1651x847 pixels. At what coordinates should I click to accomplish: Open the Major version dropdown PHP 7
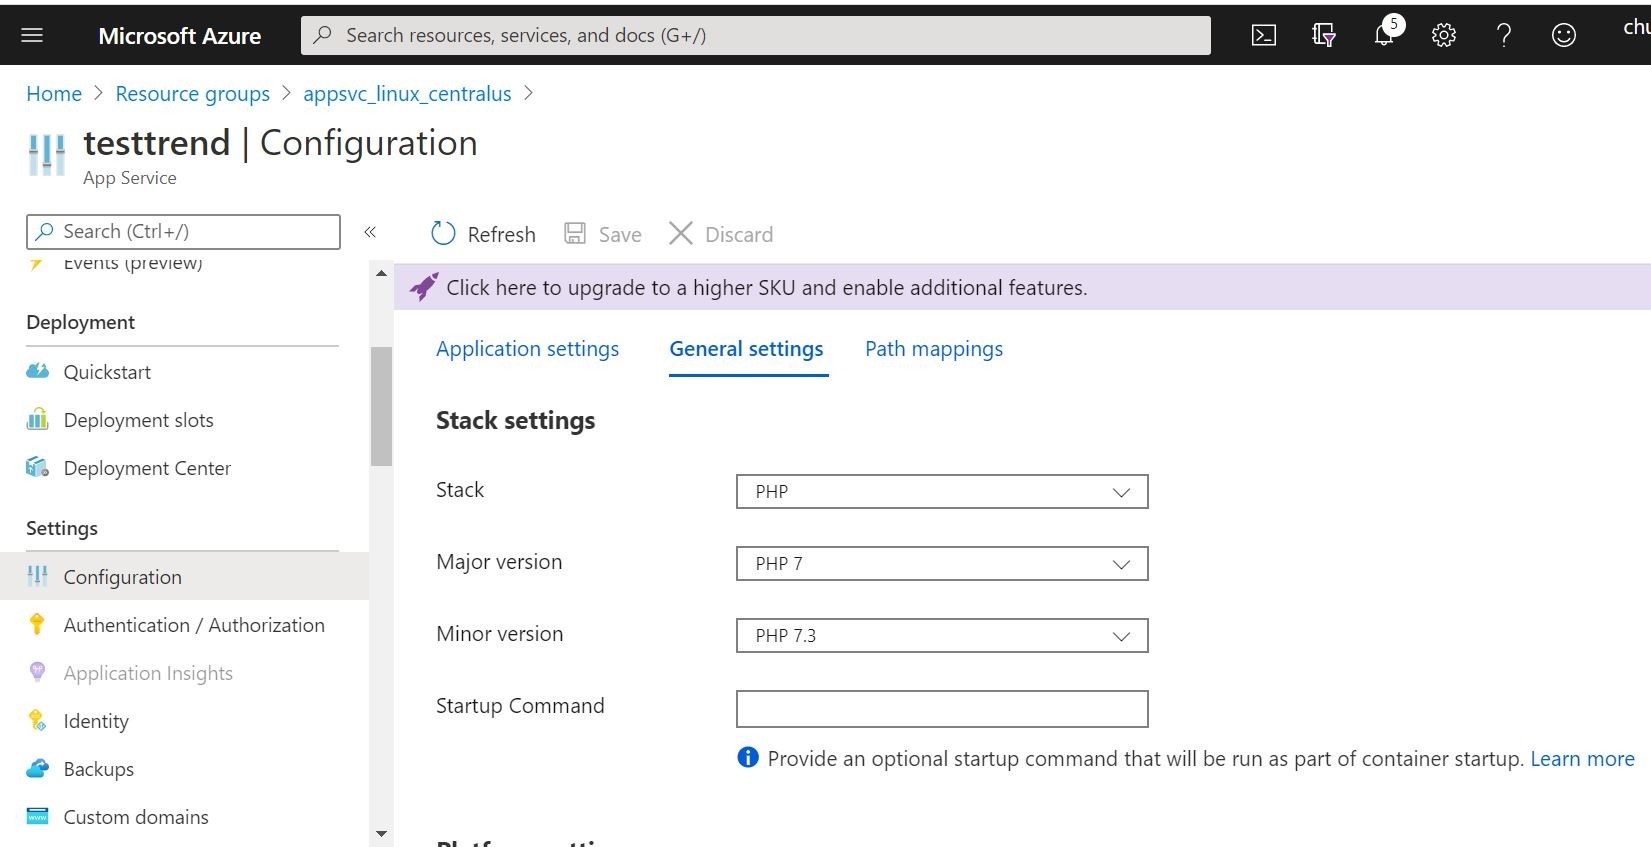(942, 563)
